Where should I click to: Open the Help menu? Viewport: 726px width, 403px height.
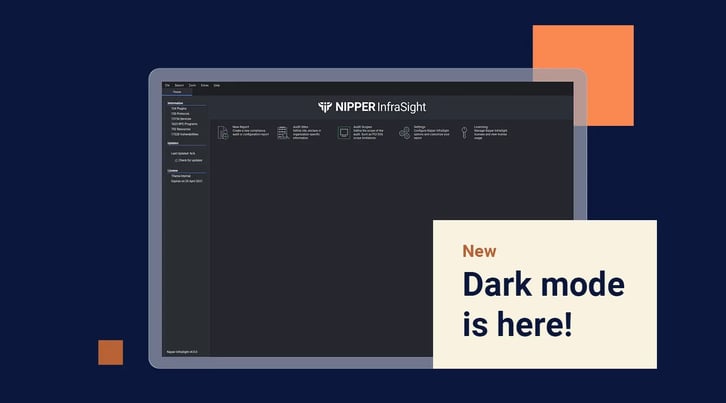[217, 85]
